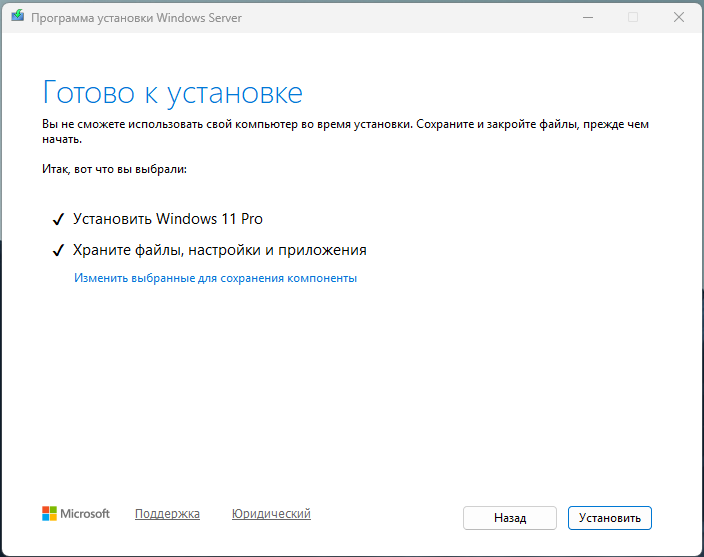Screen dimensions: 704x557
Task: Click the Готово к установке heading
Action: tap(172, 94)
